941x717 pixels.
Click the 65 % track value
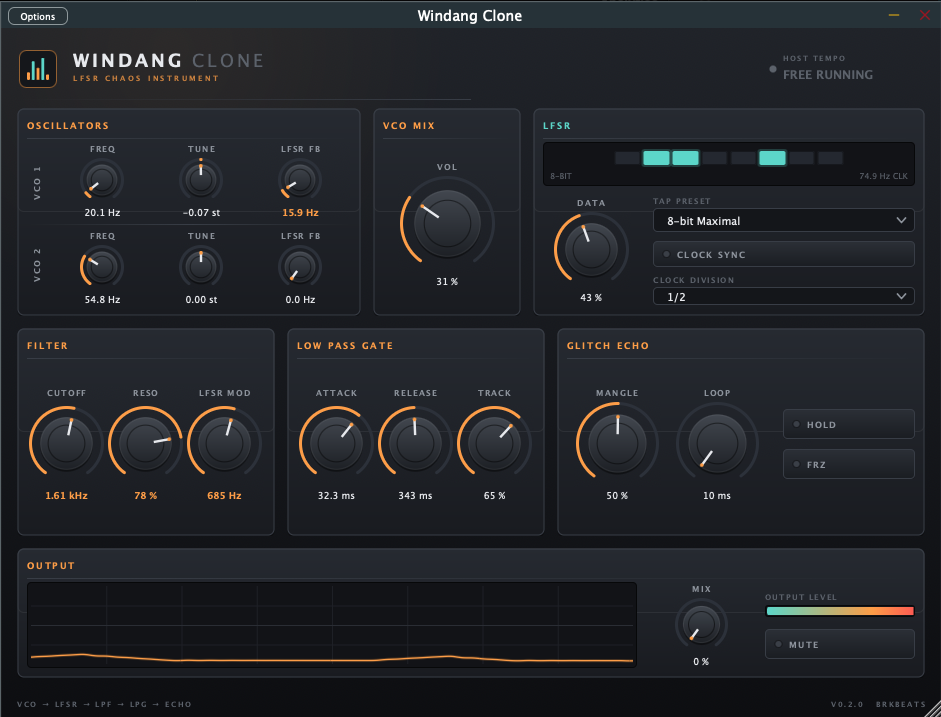pos(495,496)
